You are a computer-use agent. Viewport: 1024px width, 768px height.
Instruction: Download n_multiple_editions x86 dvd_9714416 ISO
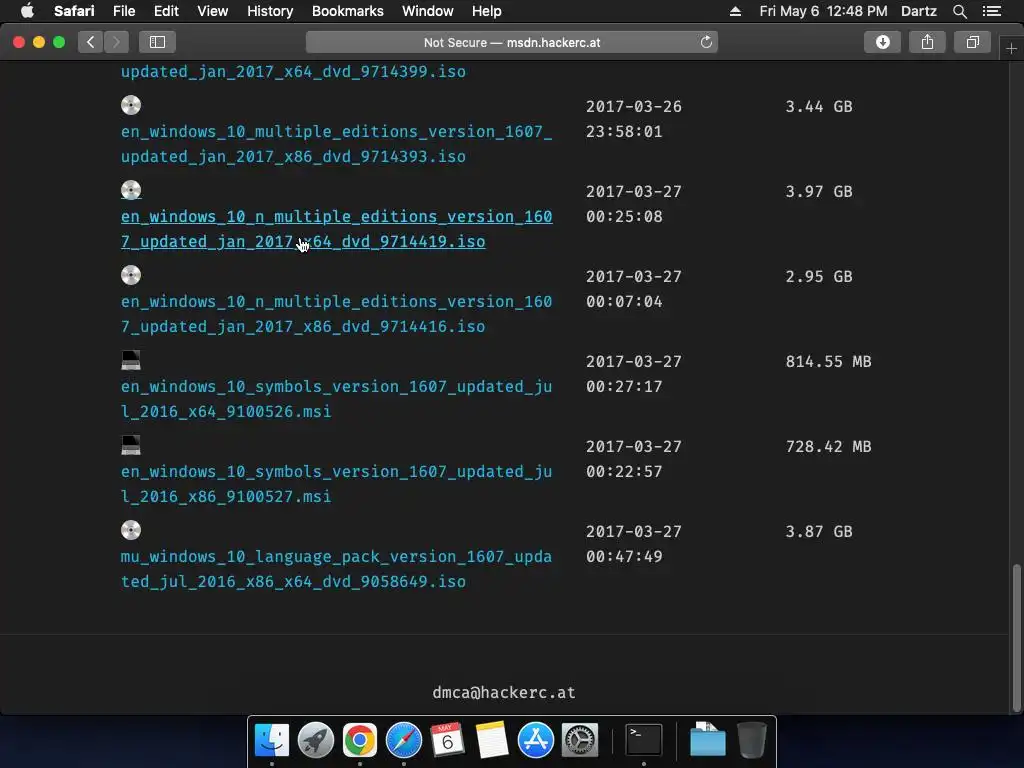336,313
